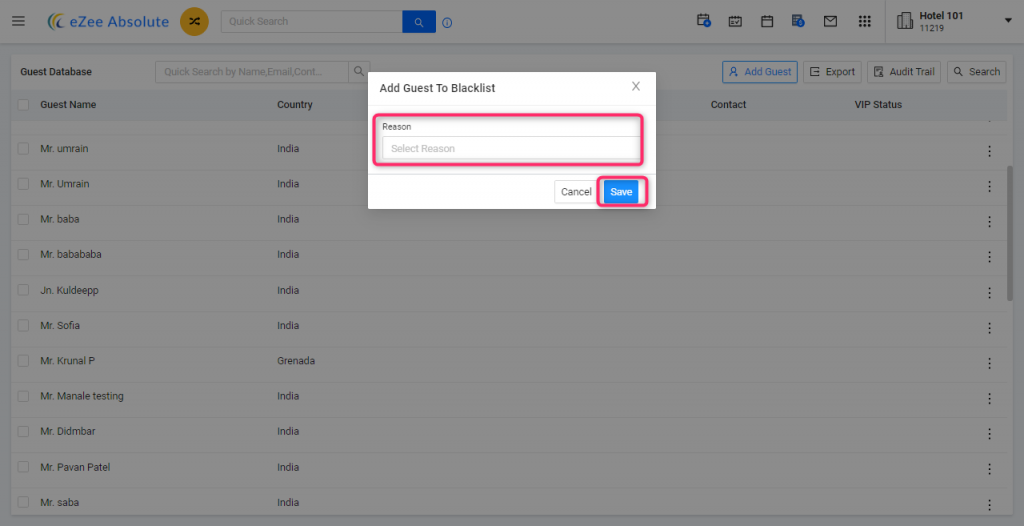The height and width of the screenshot is (526, 1024).
Task: Open the Select Reason dropdown
Action: point(511,148)
